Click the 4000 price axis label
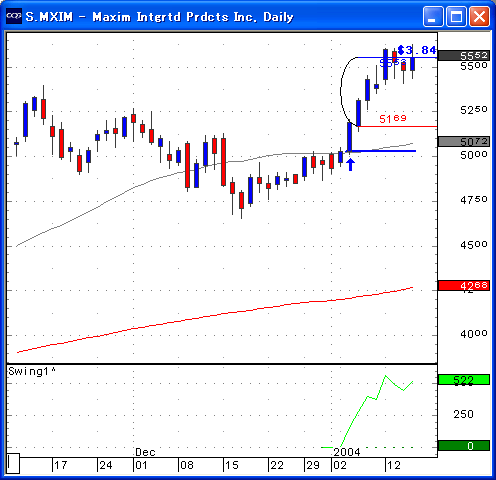The height and width of the screenshot is (480, 496). (474, 334)
